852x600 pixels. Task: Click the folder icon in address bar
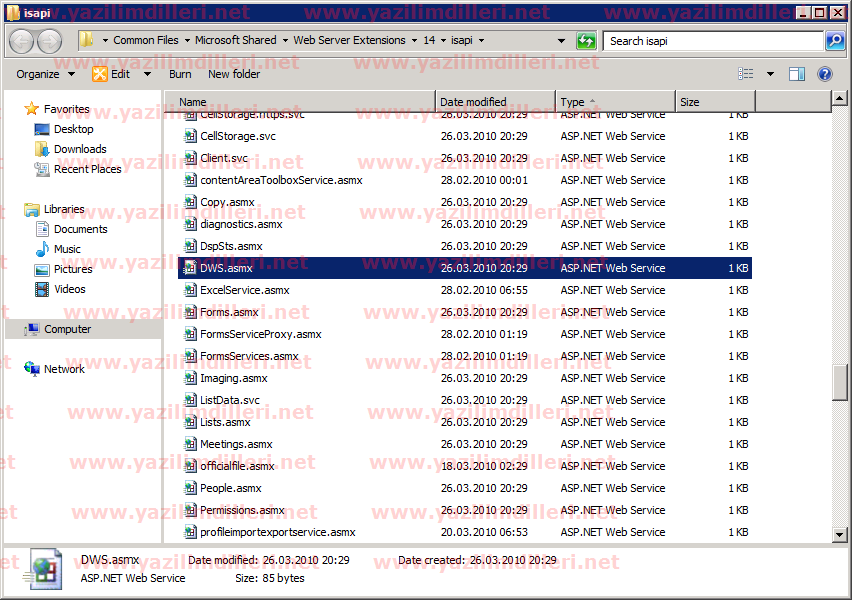86,40
